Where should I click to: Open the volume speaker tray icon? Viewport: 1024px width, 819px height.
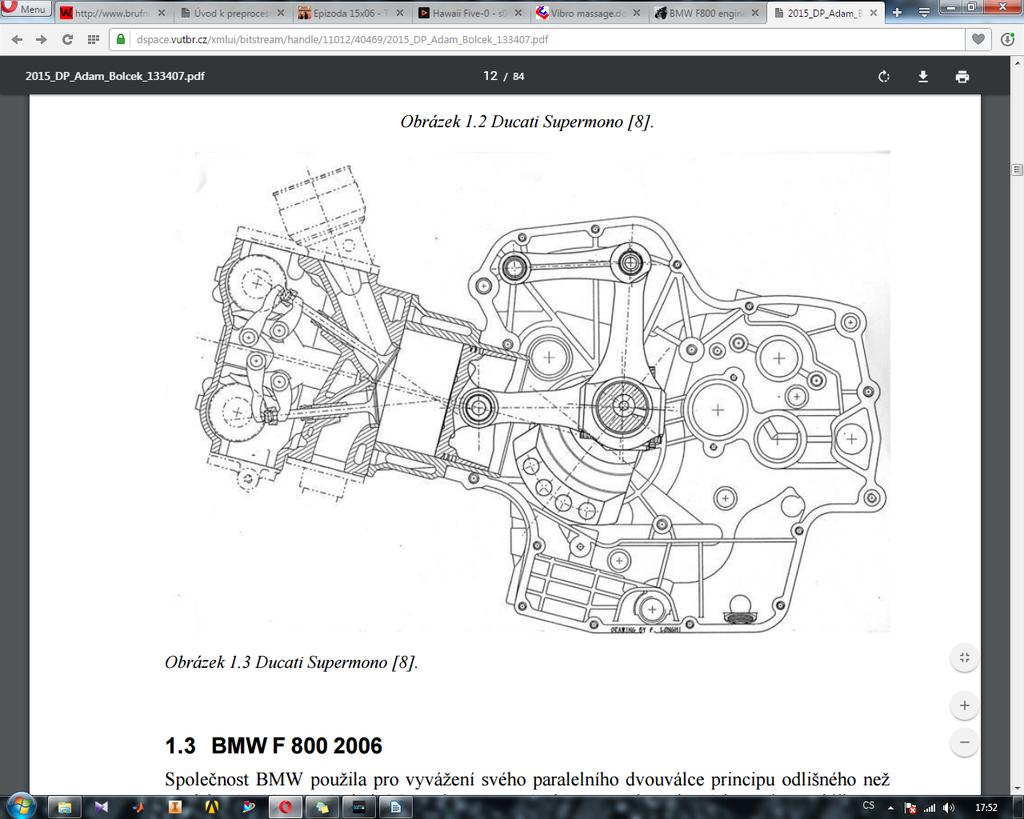tap(949, 808)
